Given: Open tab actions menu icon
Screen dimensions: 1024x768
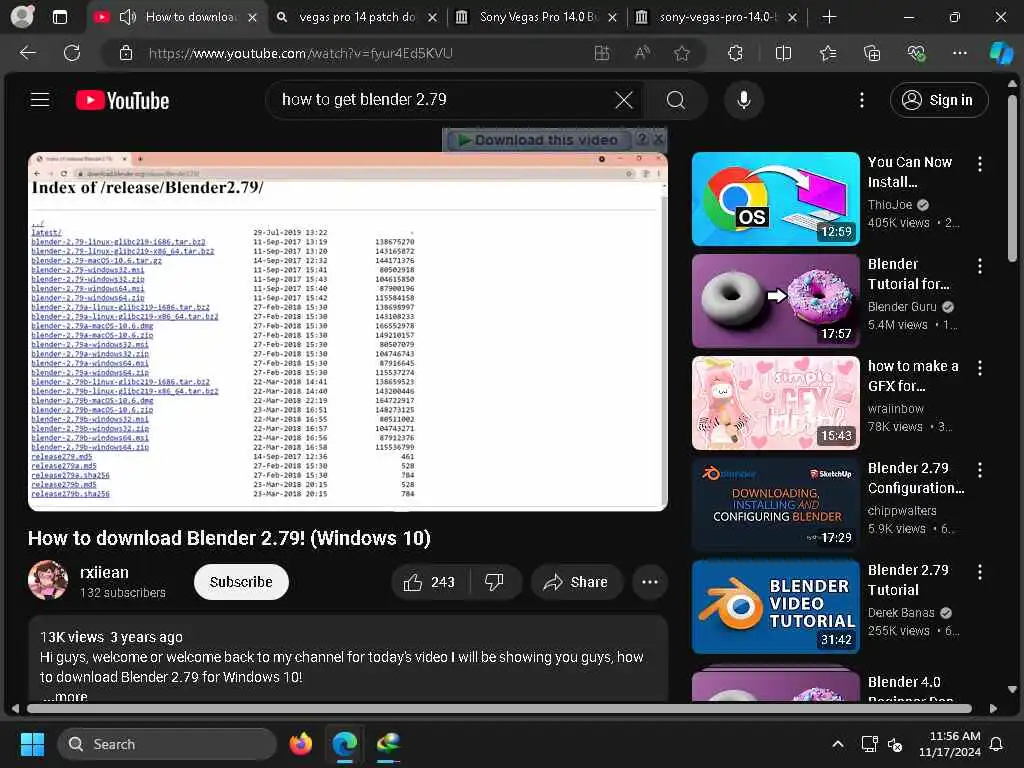Looking at the screenshot, I should [59, 17].
